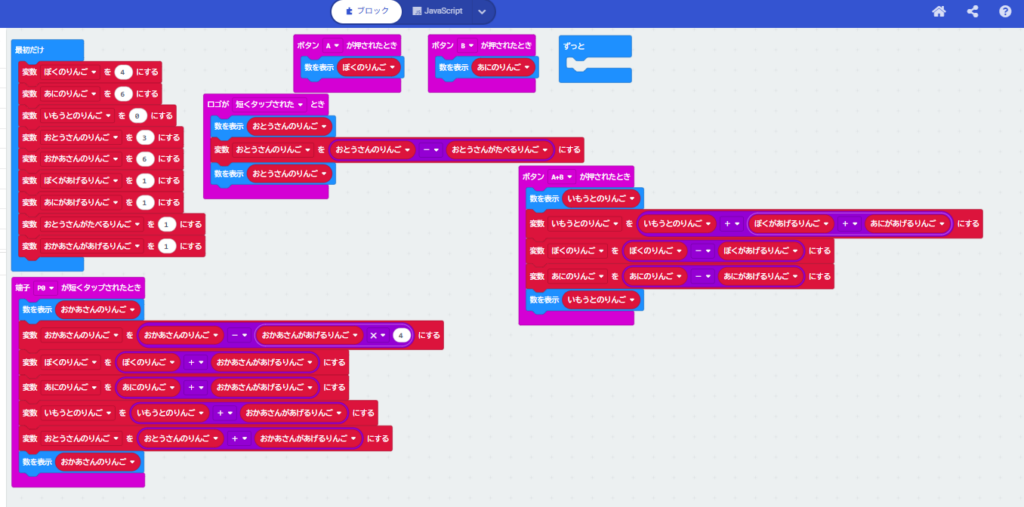The height and width of the screenshot is (507, 1024).
Task: Edit value 0 for いもうとのりんご in 最初だけ
Action: tap(138, 116)
